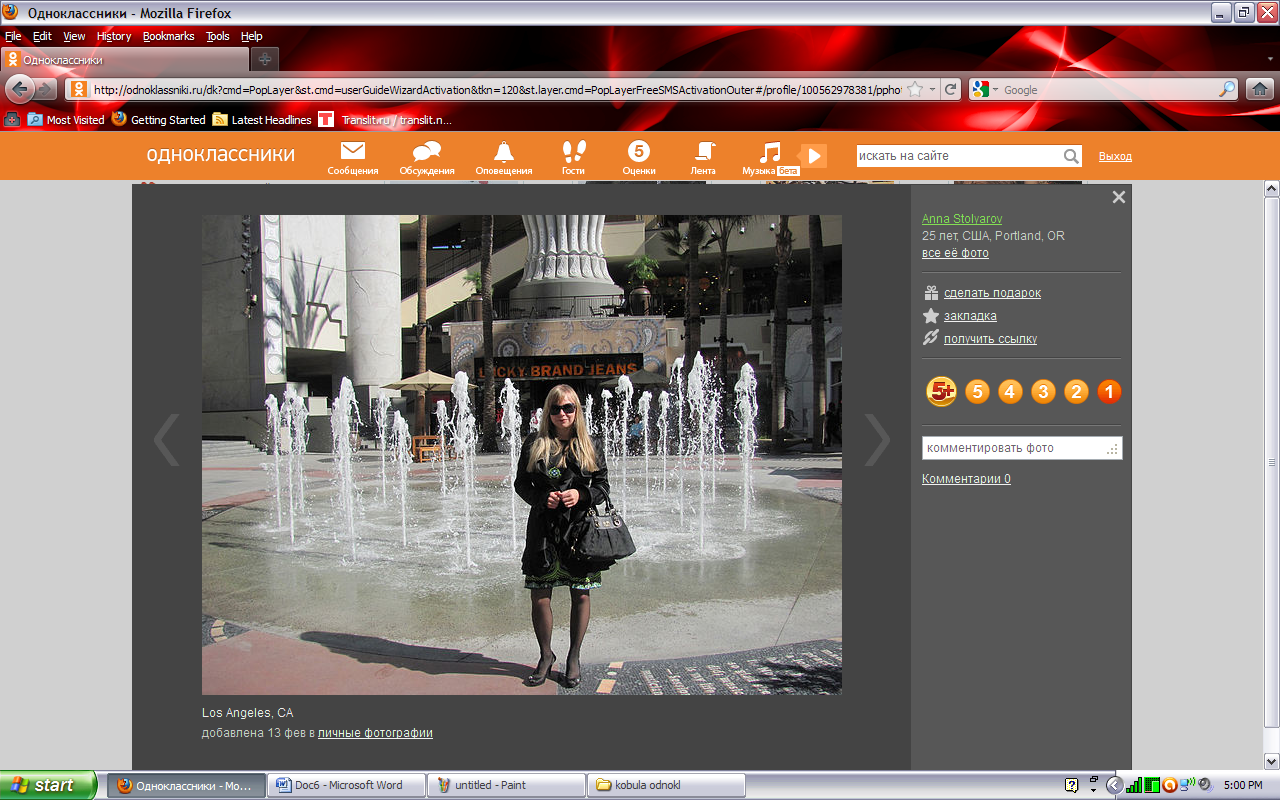Click the Firefox Forward button

pos(45,89)
